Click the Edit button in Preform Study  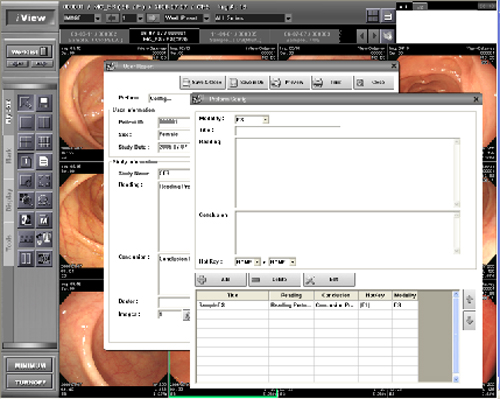329,280
